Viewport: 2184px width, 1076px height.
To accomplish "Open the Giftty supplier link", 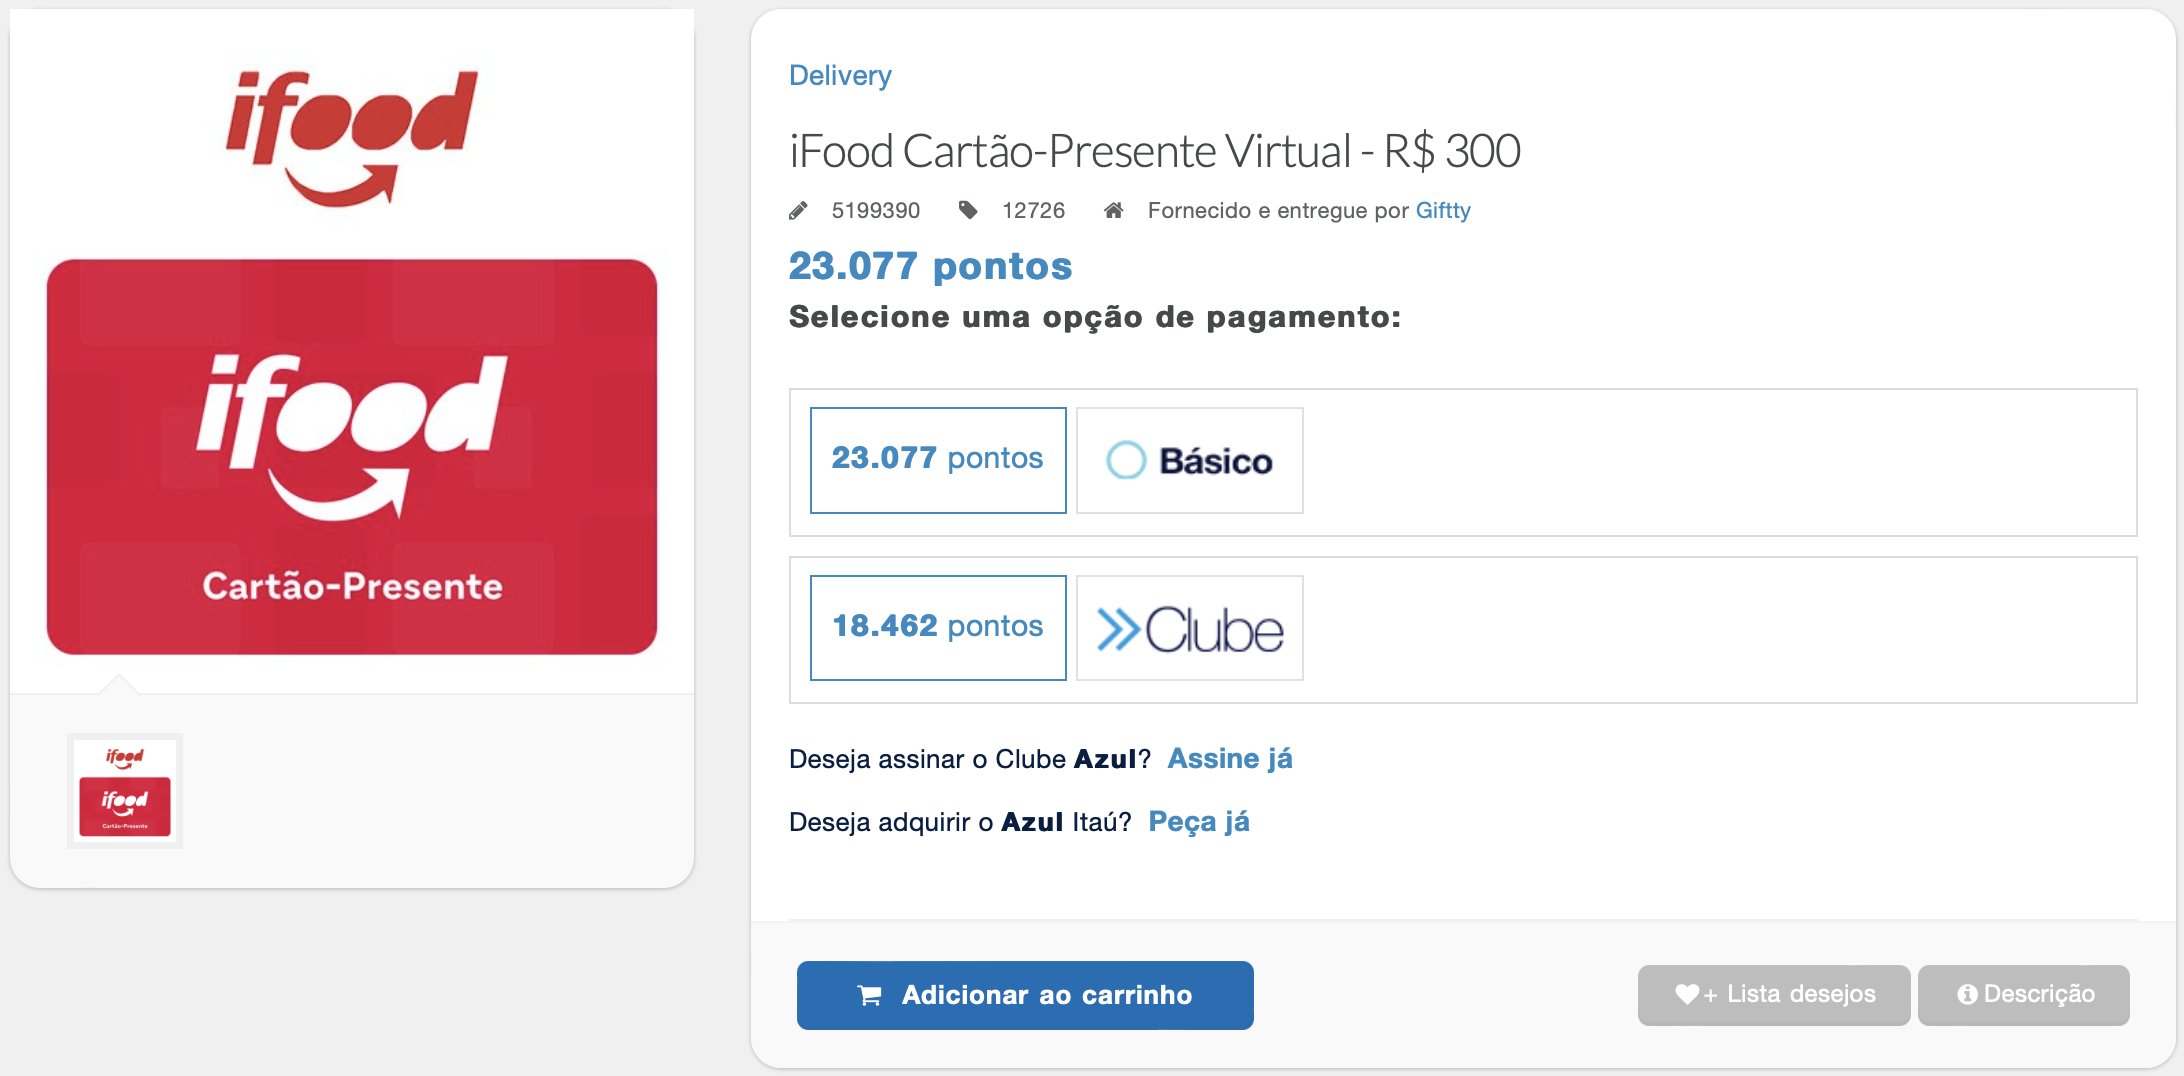I will coord(1443,210).
